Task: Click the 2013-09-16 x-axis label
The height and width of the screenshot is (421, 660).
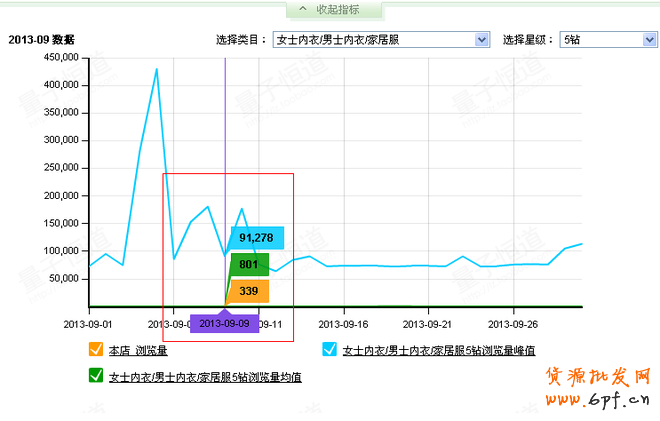Action: tap(343, 324)
